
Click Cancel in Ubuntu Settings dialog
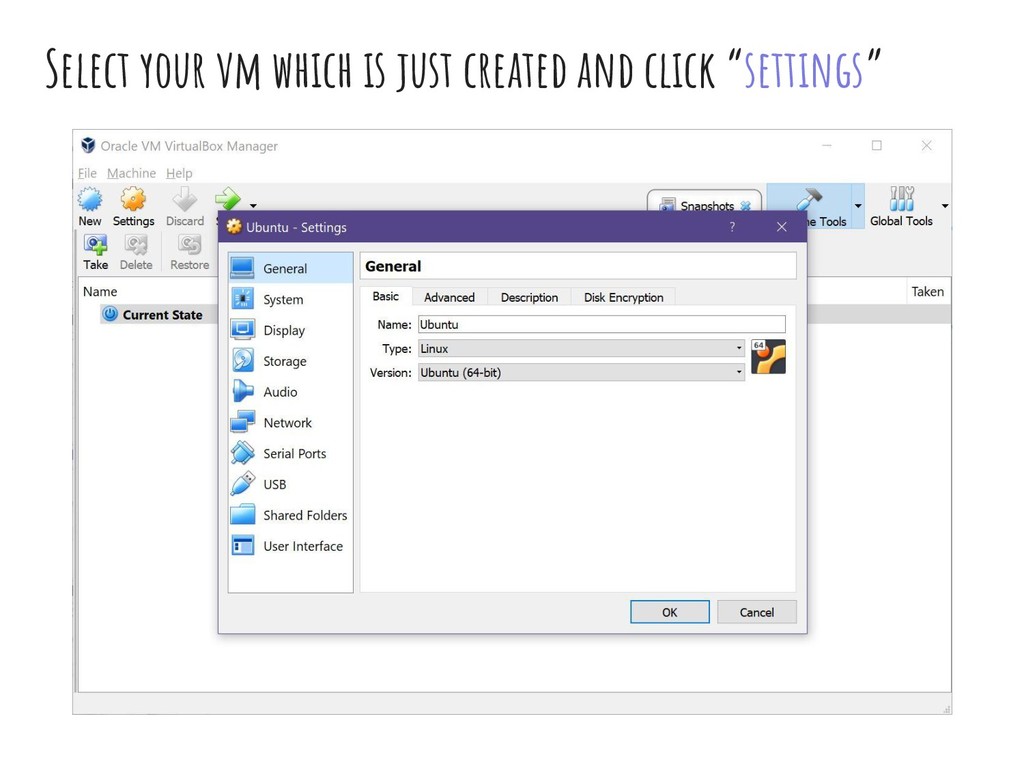(757, 612)
